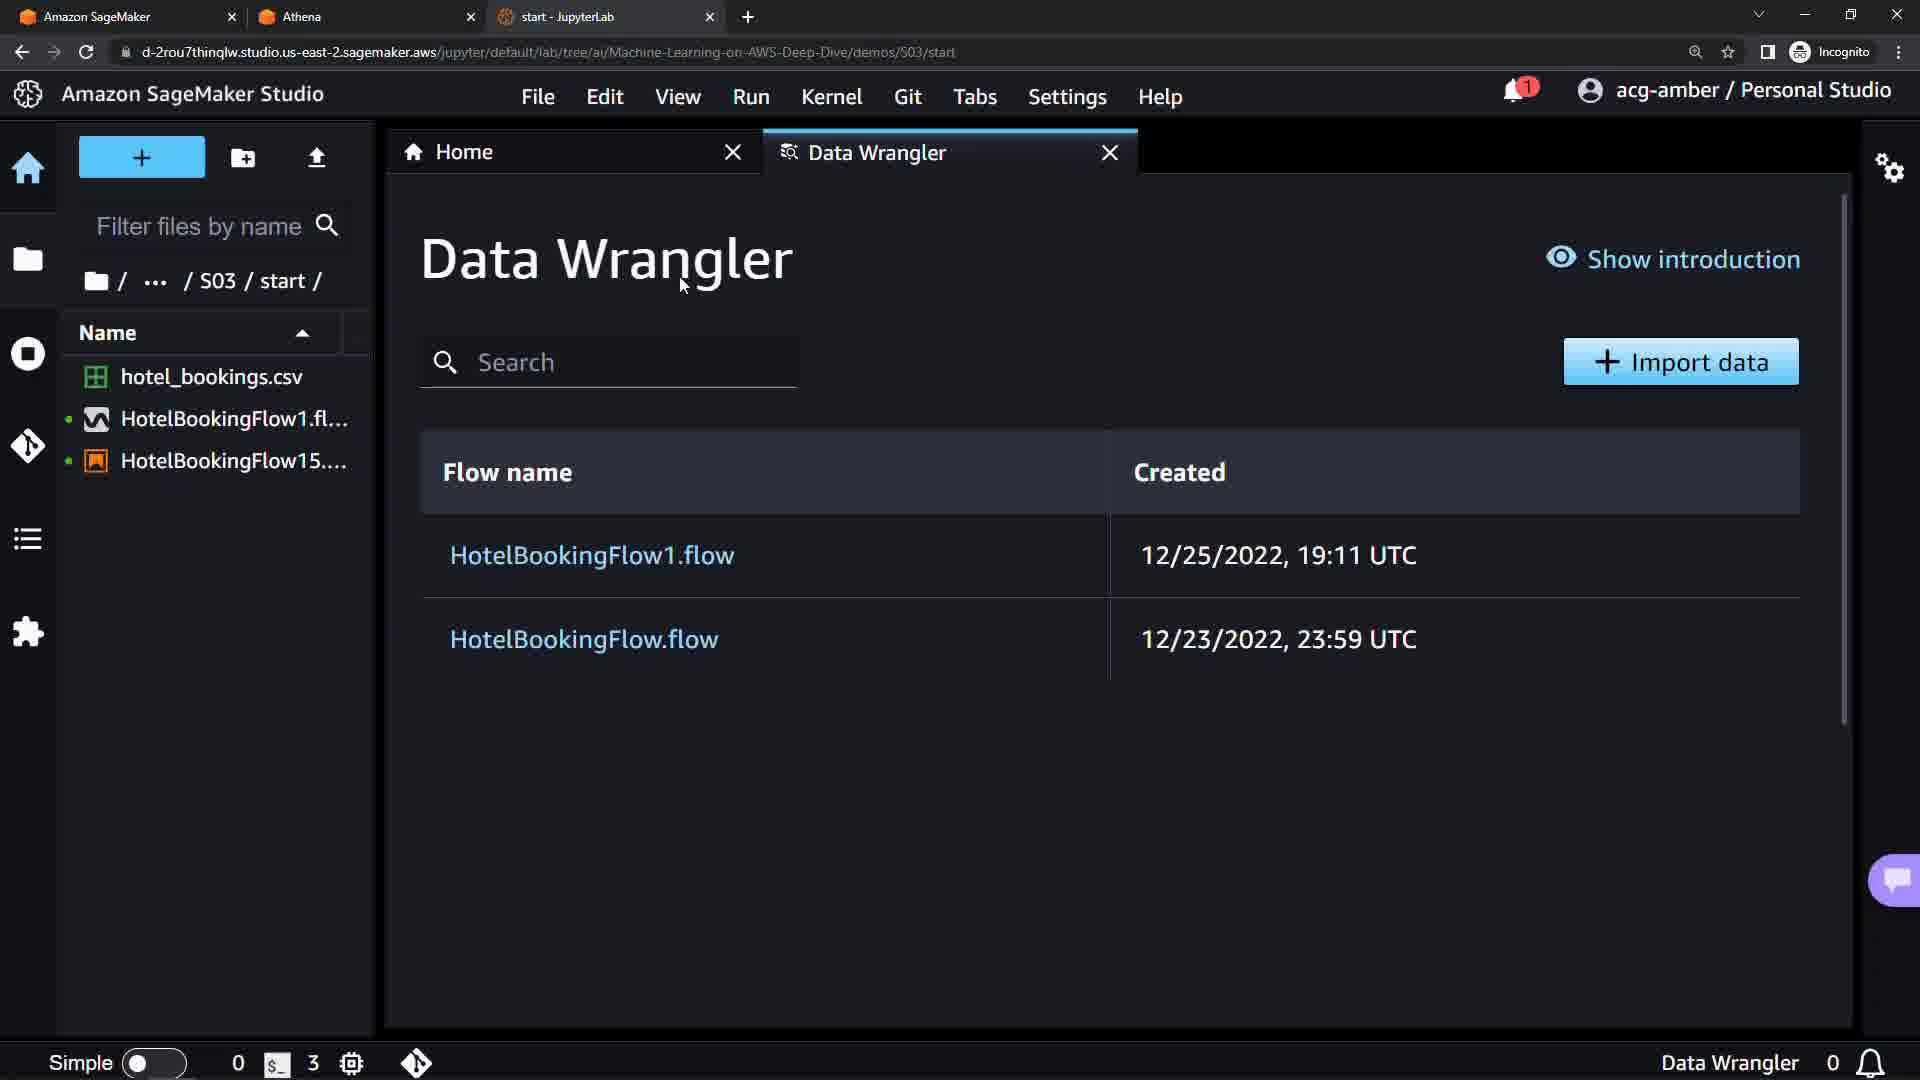Open the Git sidebar panel icon
1920x1080 pixels.
tap(28, 446)
